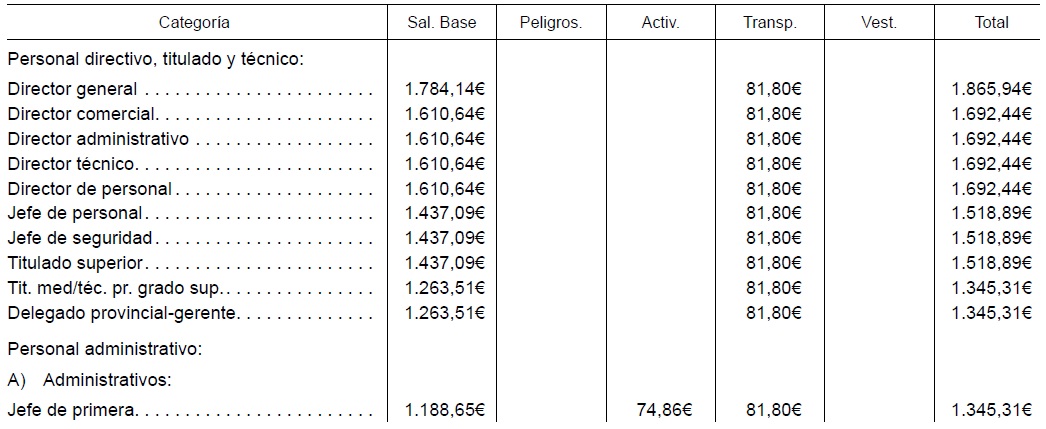This screenshot has width=1046, height=429.
Task: Select the Jefe de primera base salary 1.188,65€
Action: tap(445, 411)
